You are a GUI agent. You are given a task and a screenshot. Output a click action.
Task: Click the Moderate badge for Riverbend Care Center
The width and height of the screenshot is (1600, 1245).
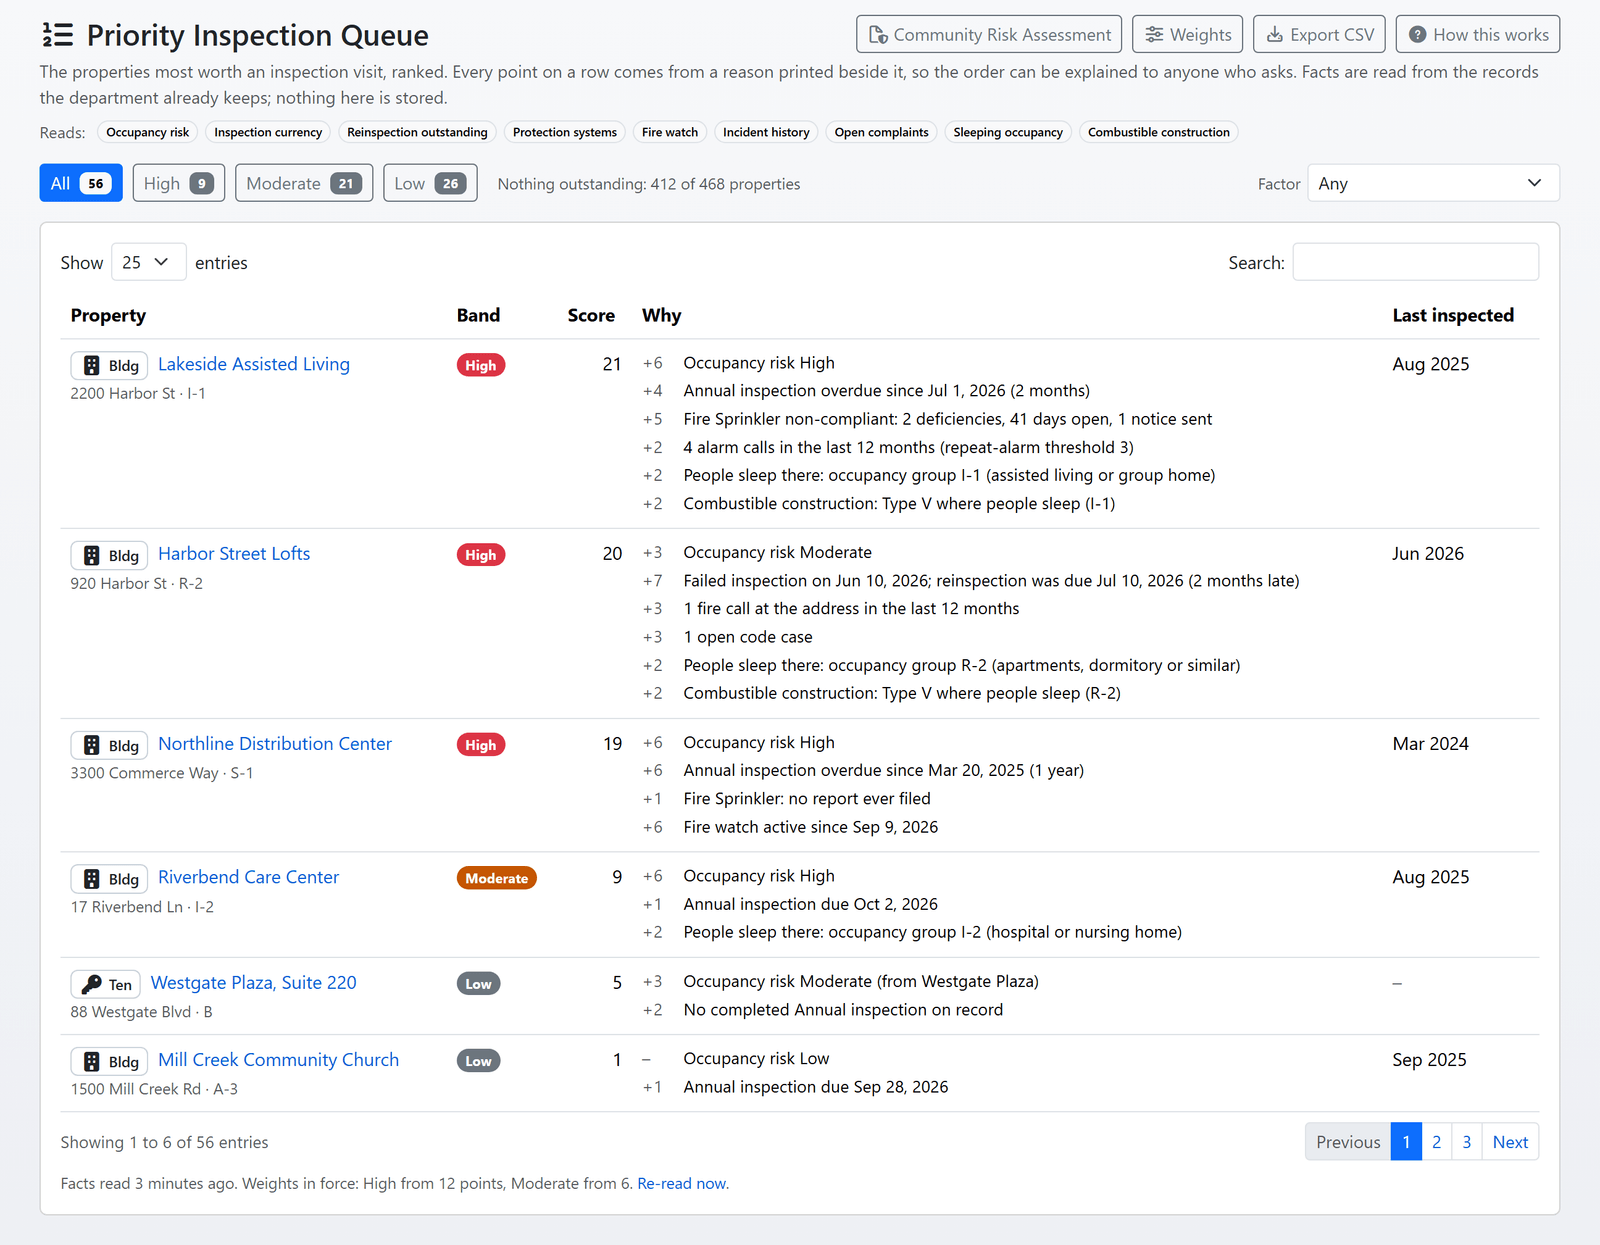(x=497, y=878)
